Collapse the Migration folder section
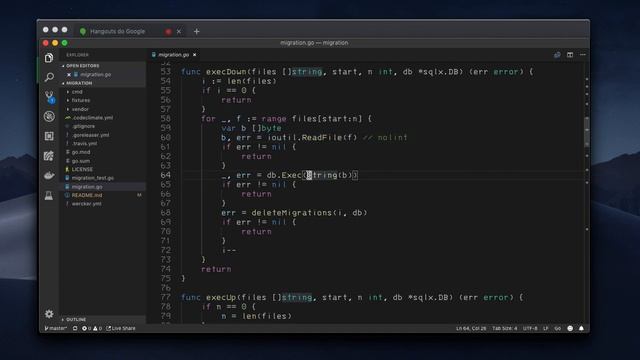This screenshot has height=360, width=640. pos(102,83)
